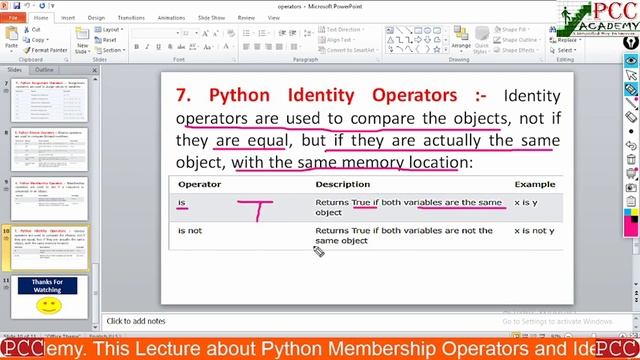Save the presentation in Quick Access Toolbar

[x=17, y=6]
